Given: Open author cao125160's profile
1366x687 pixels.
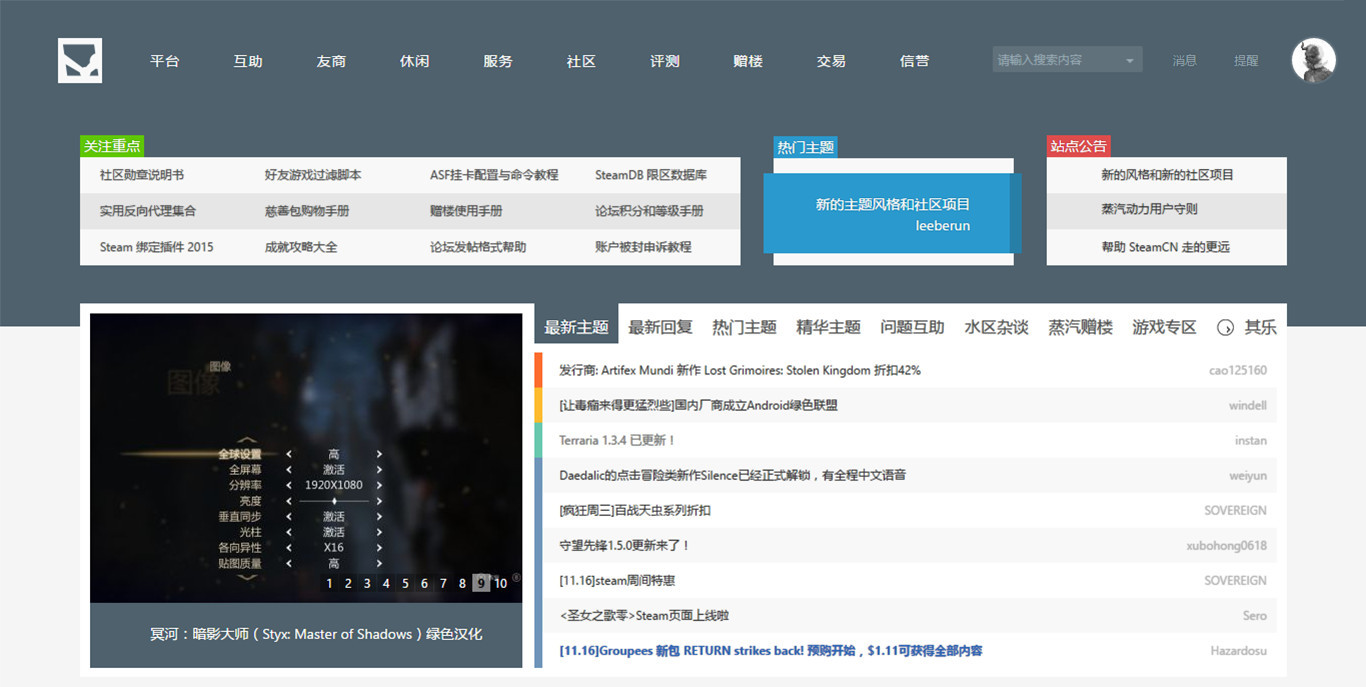Looking at the screenshot, I should 1237,370.
